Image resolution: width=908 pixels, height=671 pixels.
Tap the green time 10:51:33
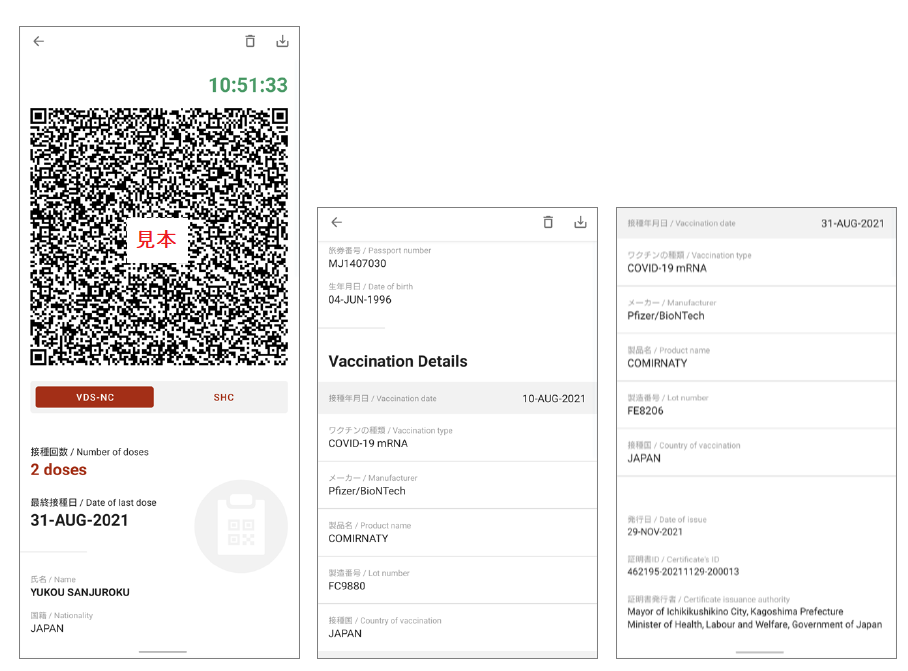coord(248,85)
